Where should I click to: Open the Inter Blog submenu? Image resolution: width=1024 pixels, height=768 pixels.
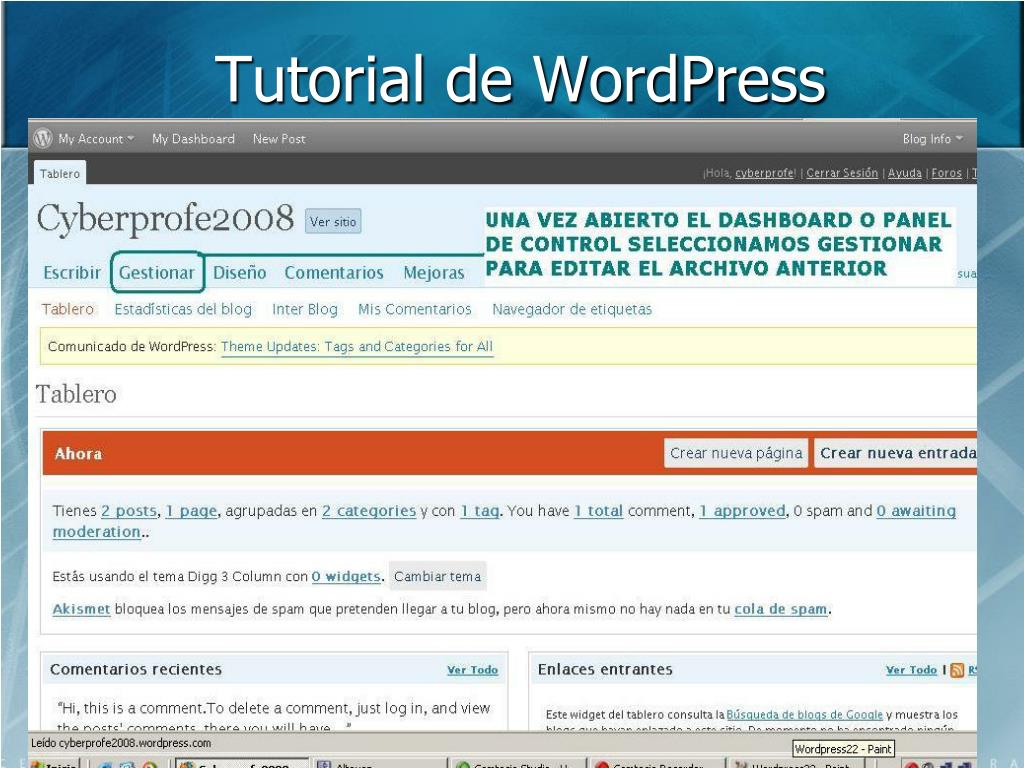[304, 309]
